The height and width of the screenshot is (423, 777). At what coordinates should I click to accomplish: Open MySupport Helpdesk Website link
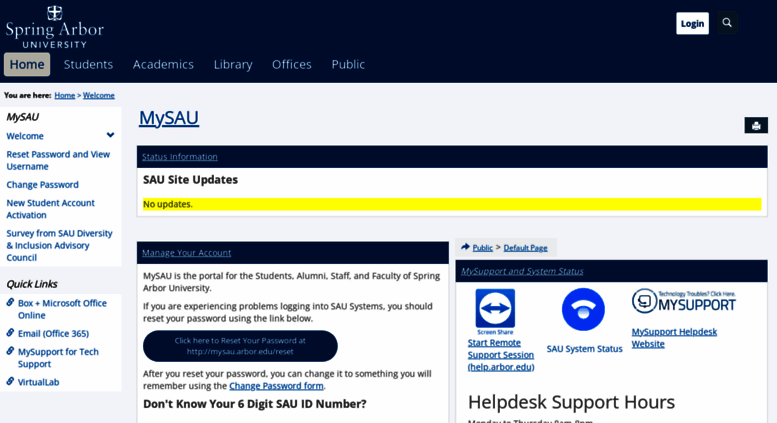[x=674, y=338]
